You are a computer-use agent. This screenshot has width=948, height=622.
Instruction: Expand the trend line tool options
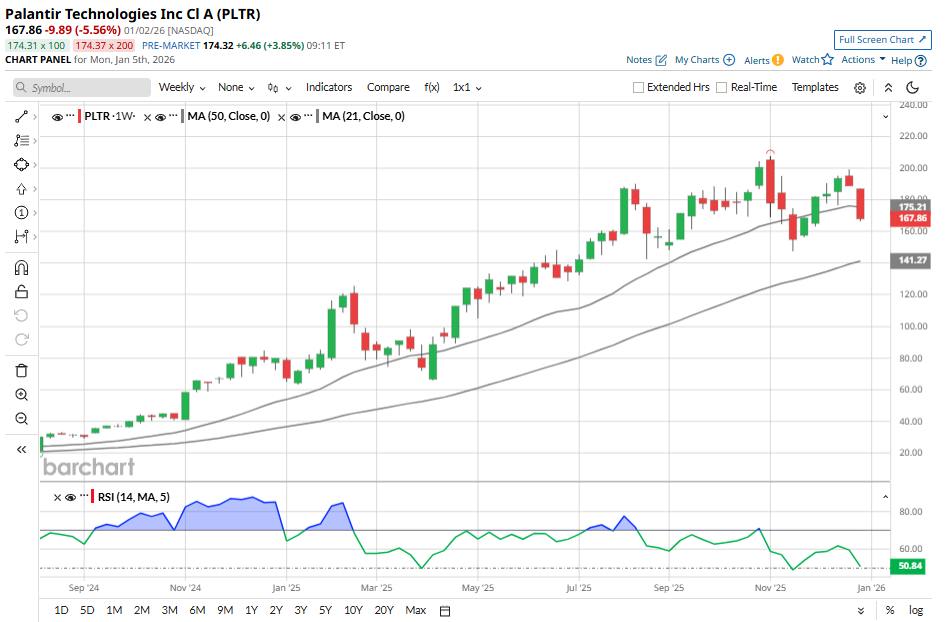34,117
